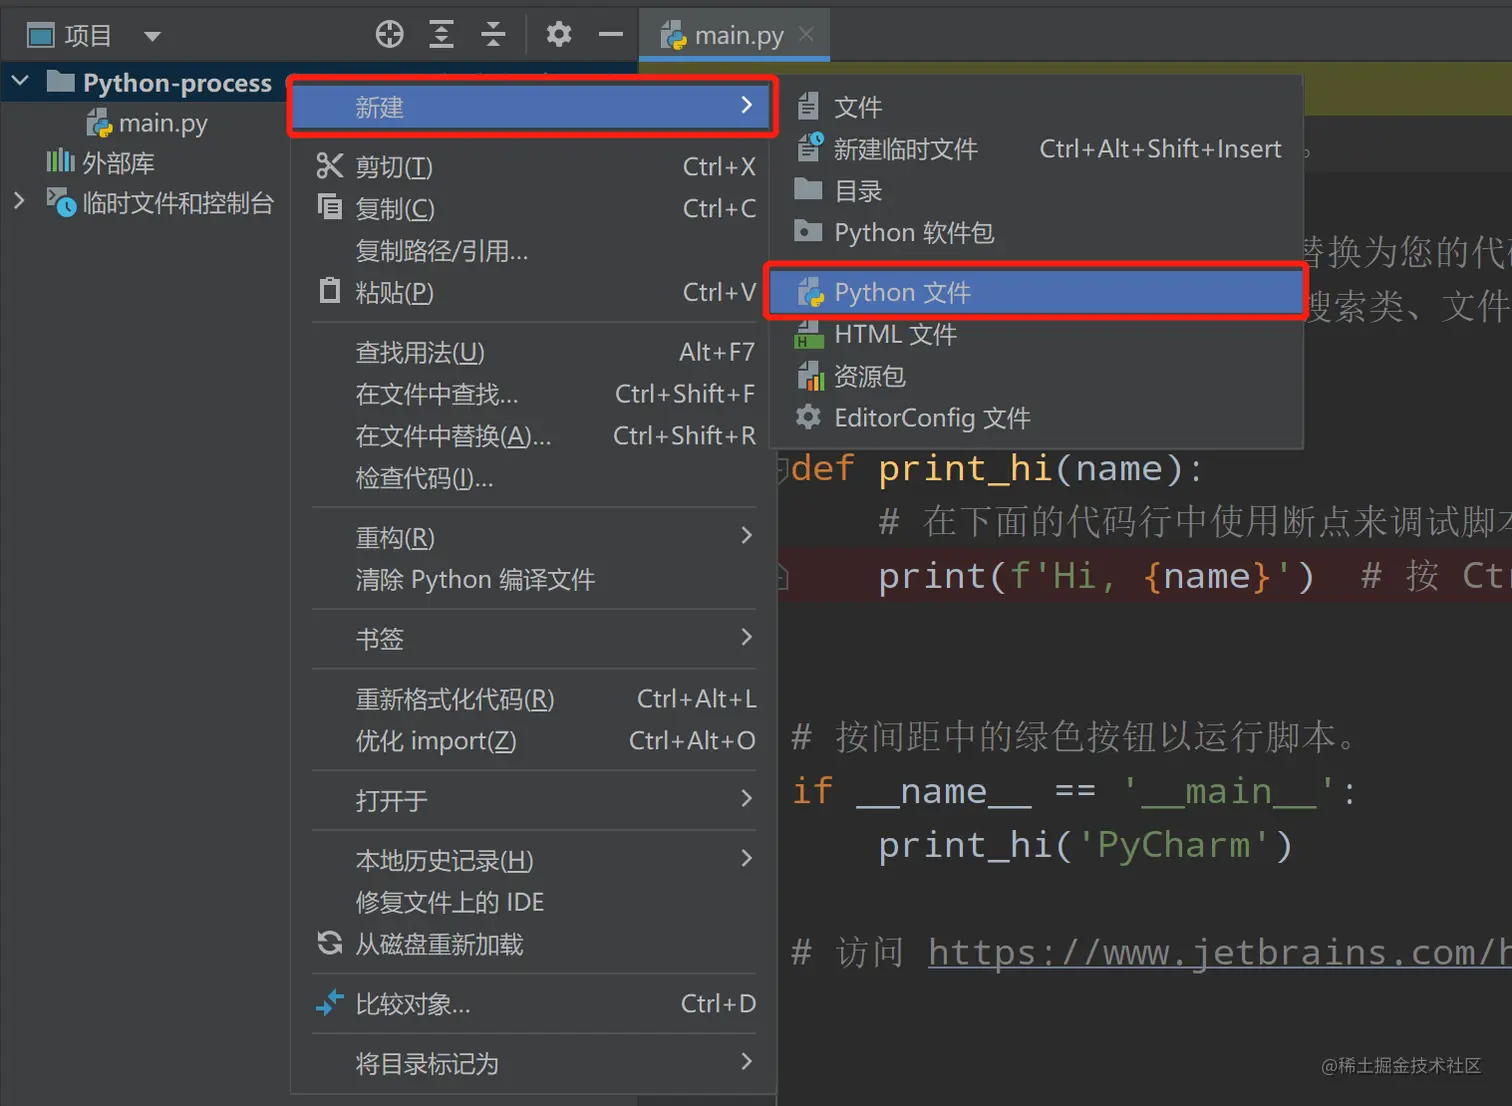Hide the project panel with minus icon
Viewport: 1512px width, 1106px height.
610,35
